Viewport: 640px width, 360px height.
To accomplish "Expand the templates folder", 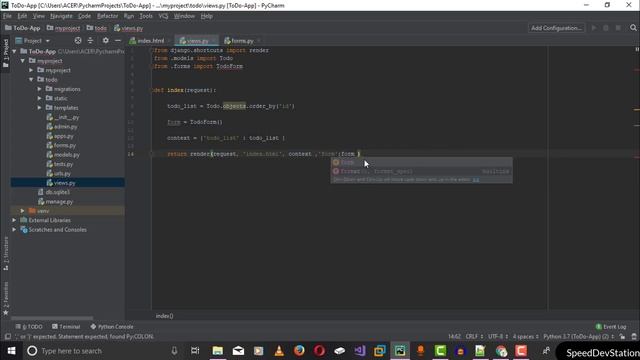I will click(x=40, y=108).
